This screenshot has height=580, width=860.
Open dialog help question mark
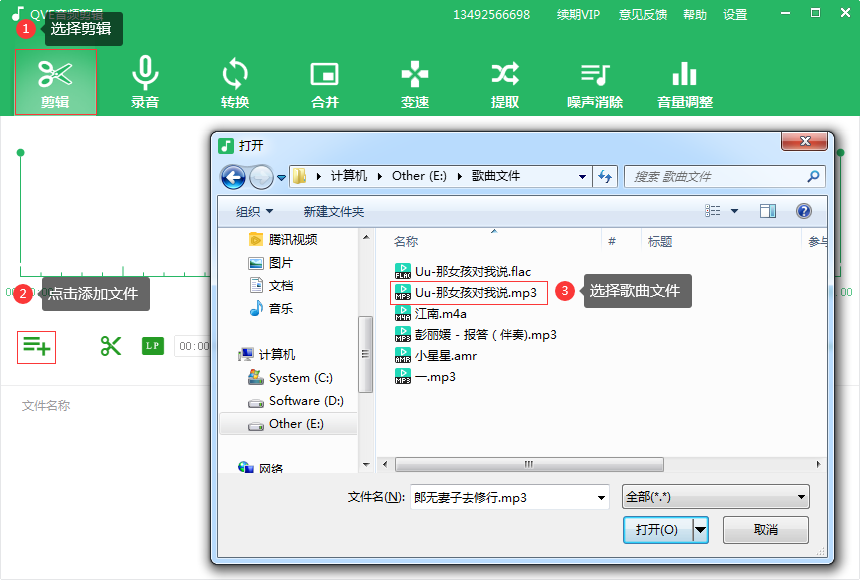[804, 211]
